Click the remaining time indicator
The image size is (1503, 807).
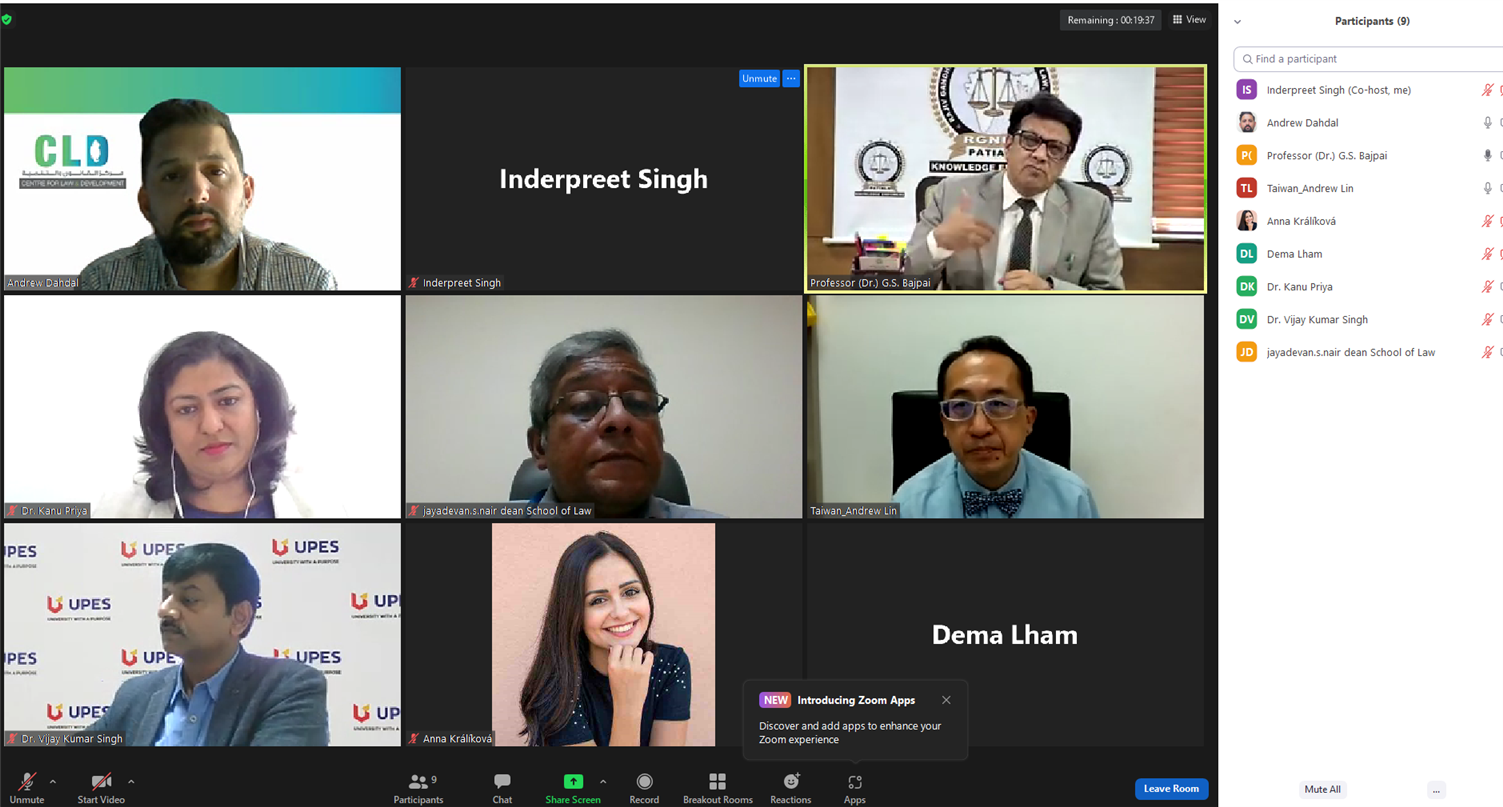1111,20
